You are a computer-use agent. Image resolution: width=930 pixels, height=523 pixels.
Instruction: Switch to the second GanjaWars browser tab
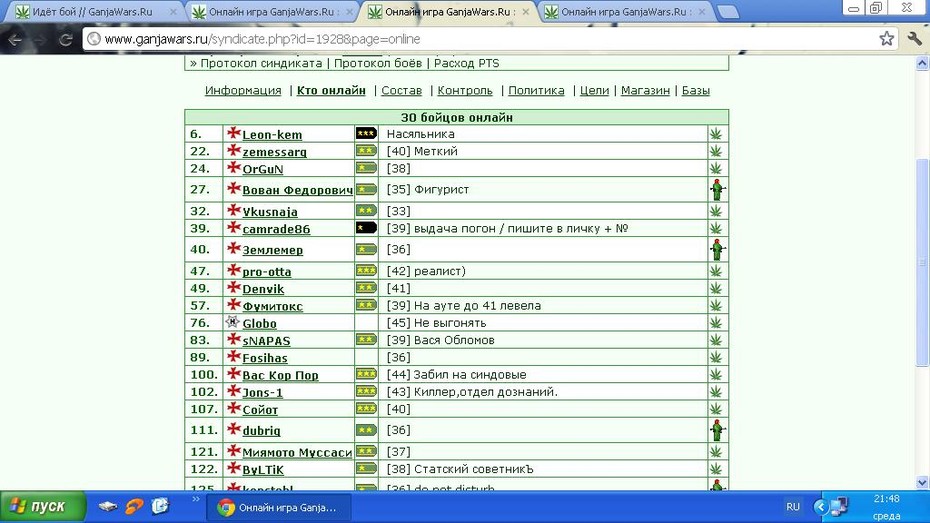coord(272,12)
